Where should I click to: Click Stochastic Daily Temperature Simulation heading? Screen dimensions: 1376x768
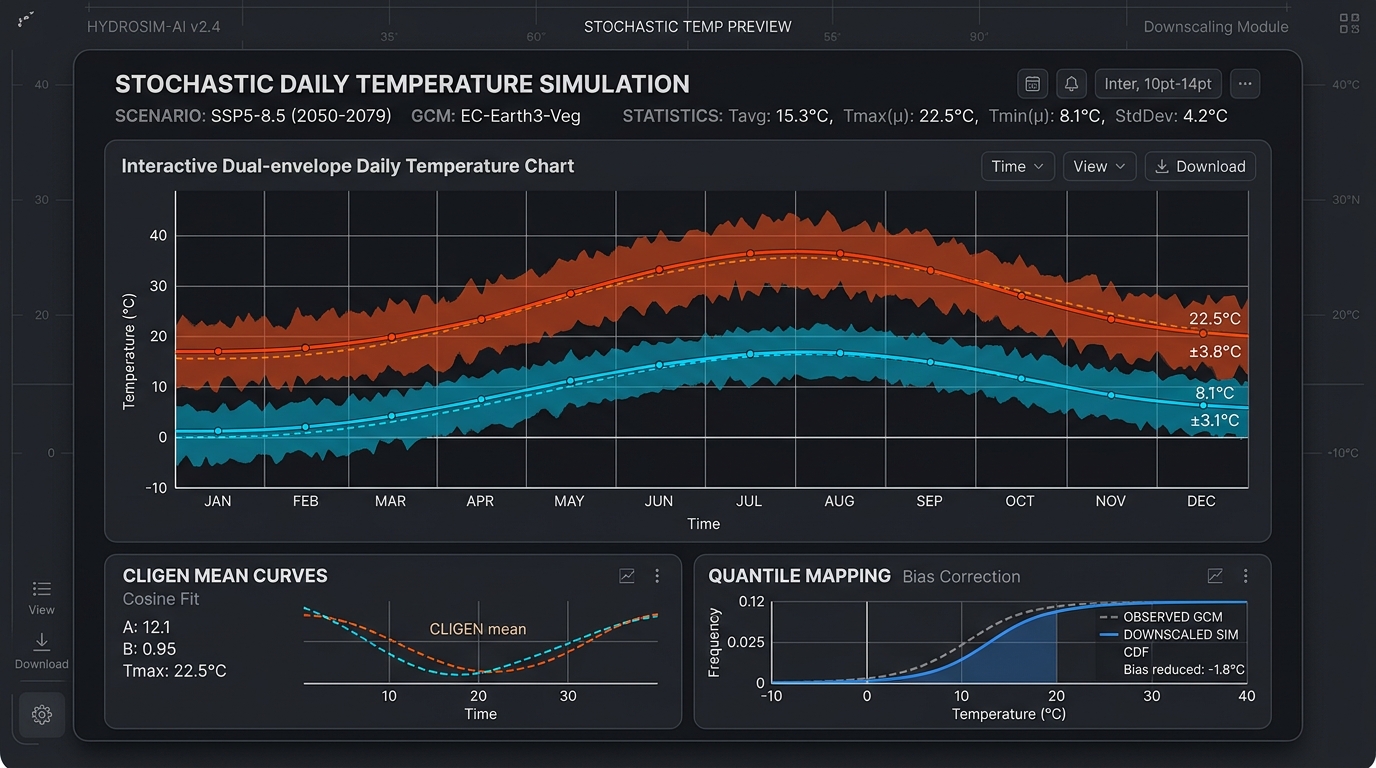point(402,84)
